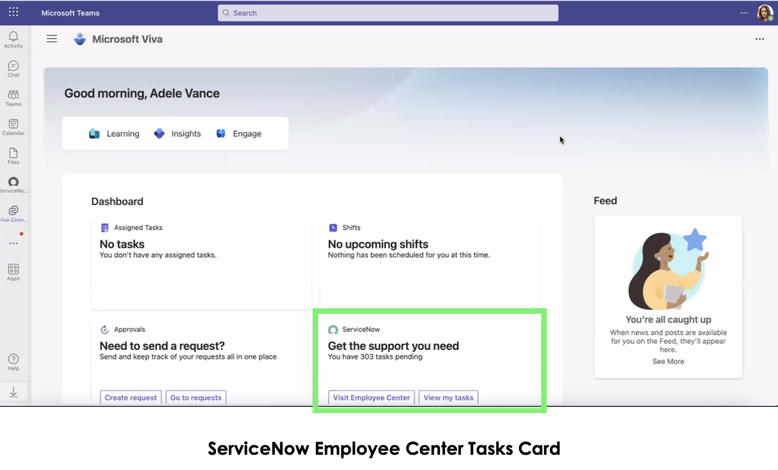Click the View my tasks button

pos(449,398)
